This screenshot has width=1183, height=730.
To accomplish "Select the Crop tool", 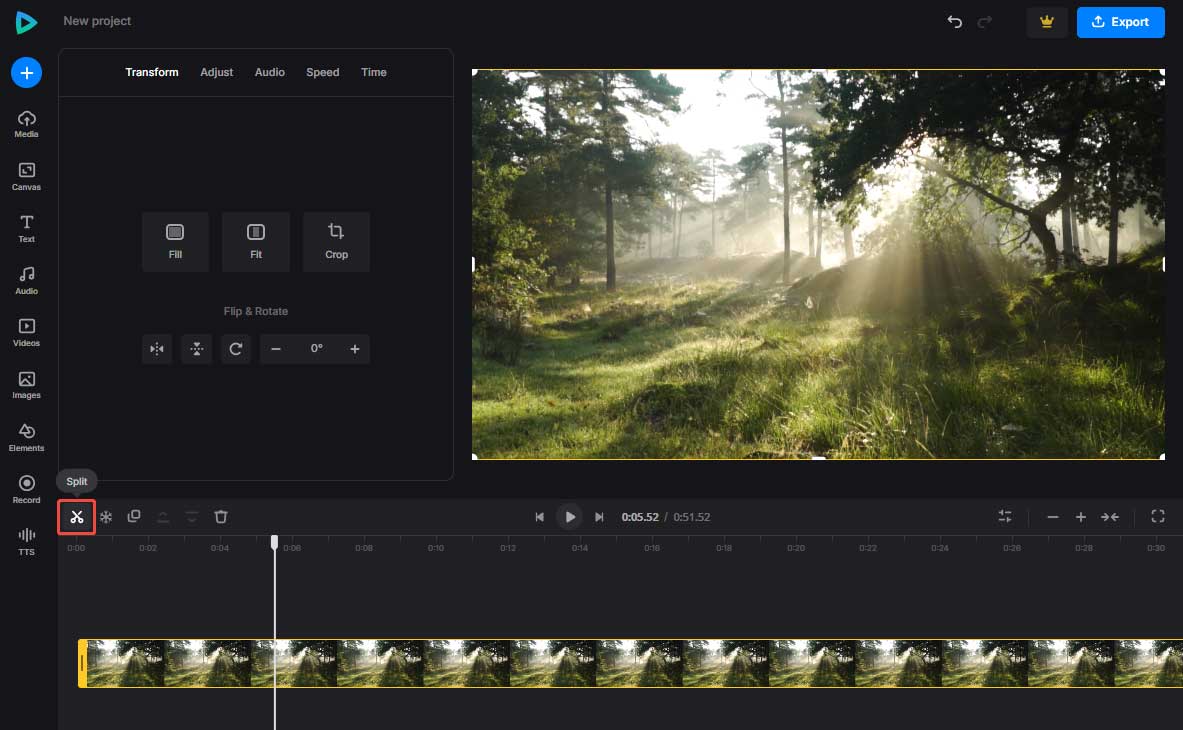I will [336, 241].
